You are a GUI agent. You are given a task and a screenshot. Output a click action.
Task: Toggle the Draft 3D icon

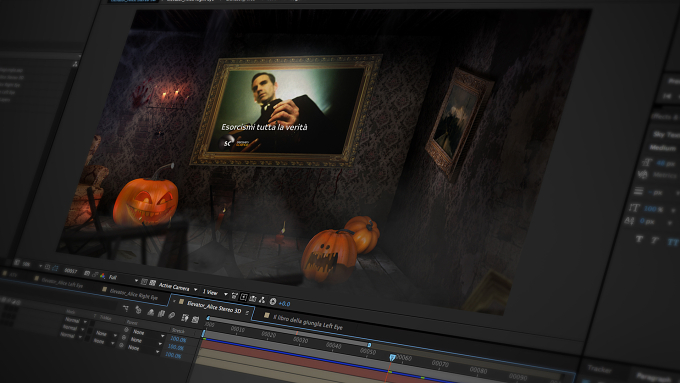[x=138, y=310]
